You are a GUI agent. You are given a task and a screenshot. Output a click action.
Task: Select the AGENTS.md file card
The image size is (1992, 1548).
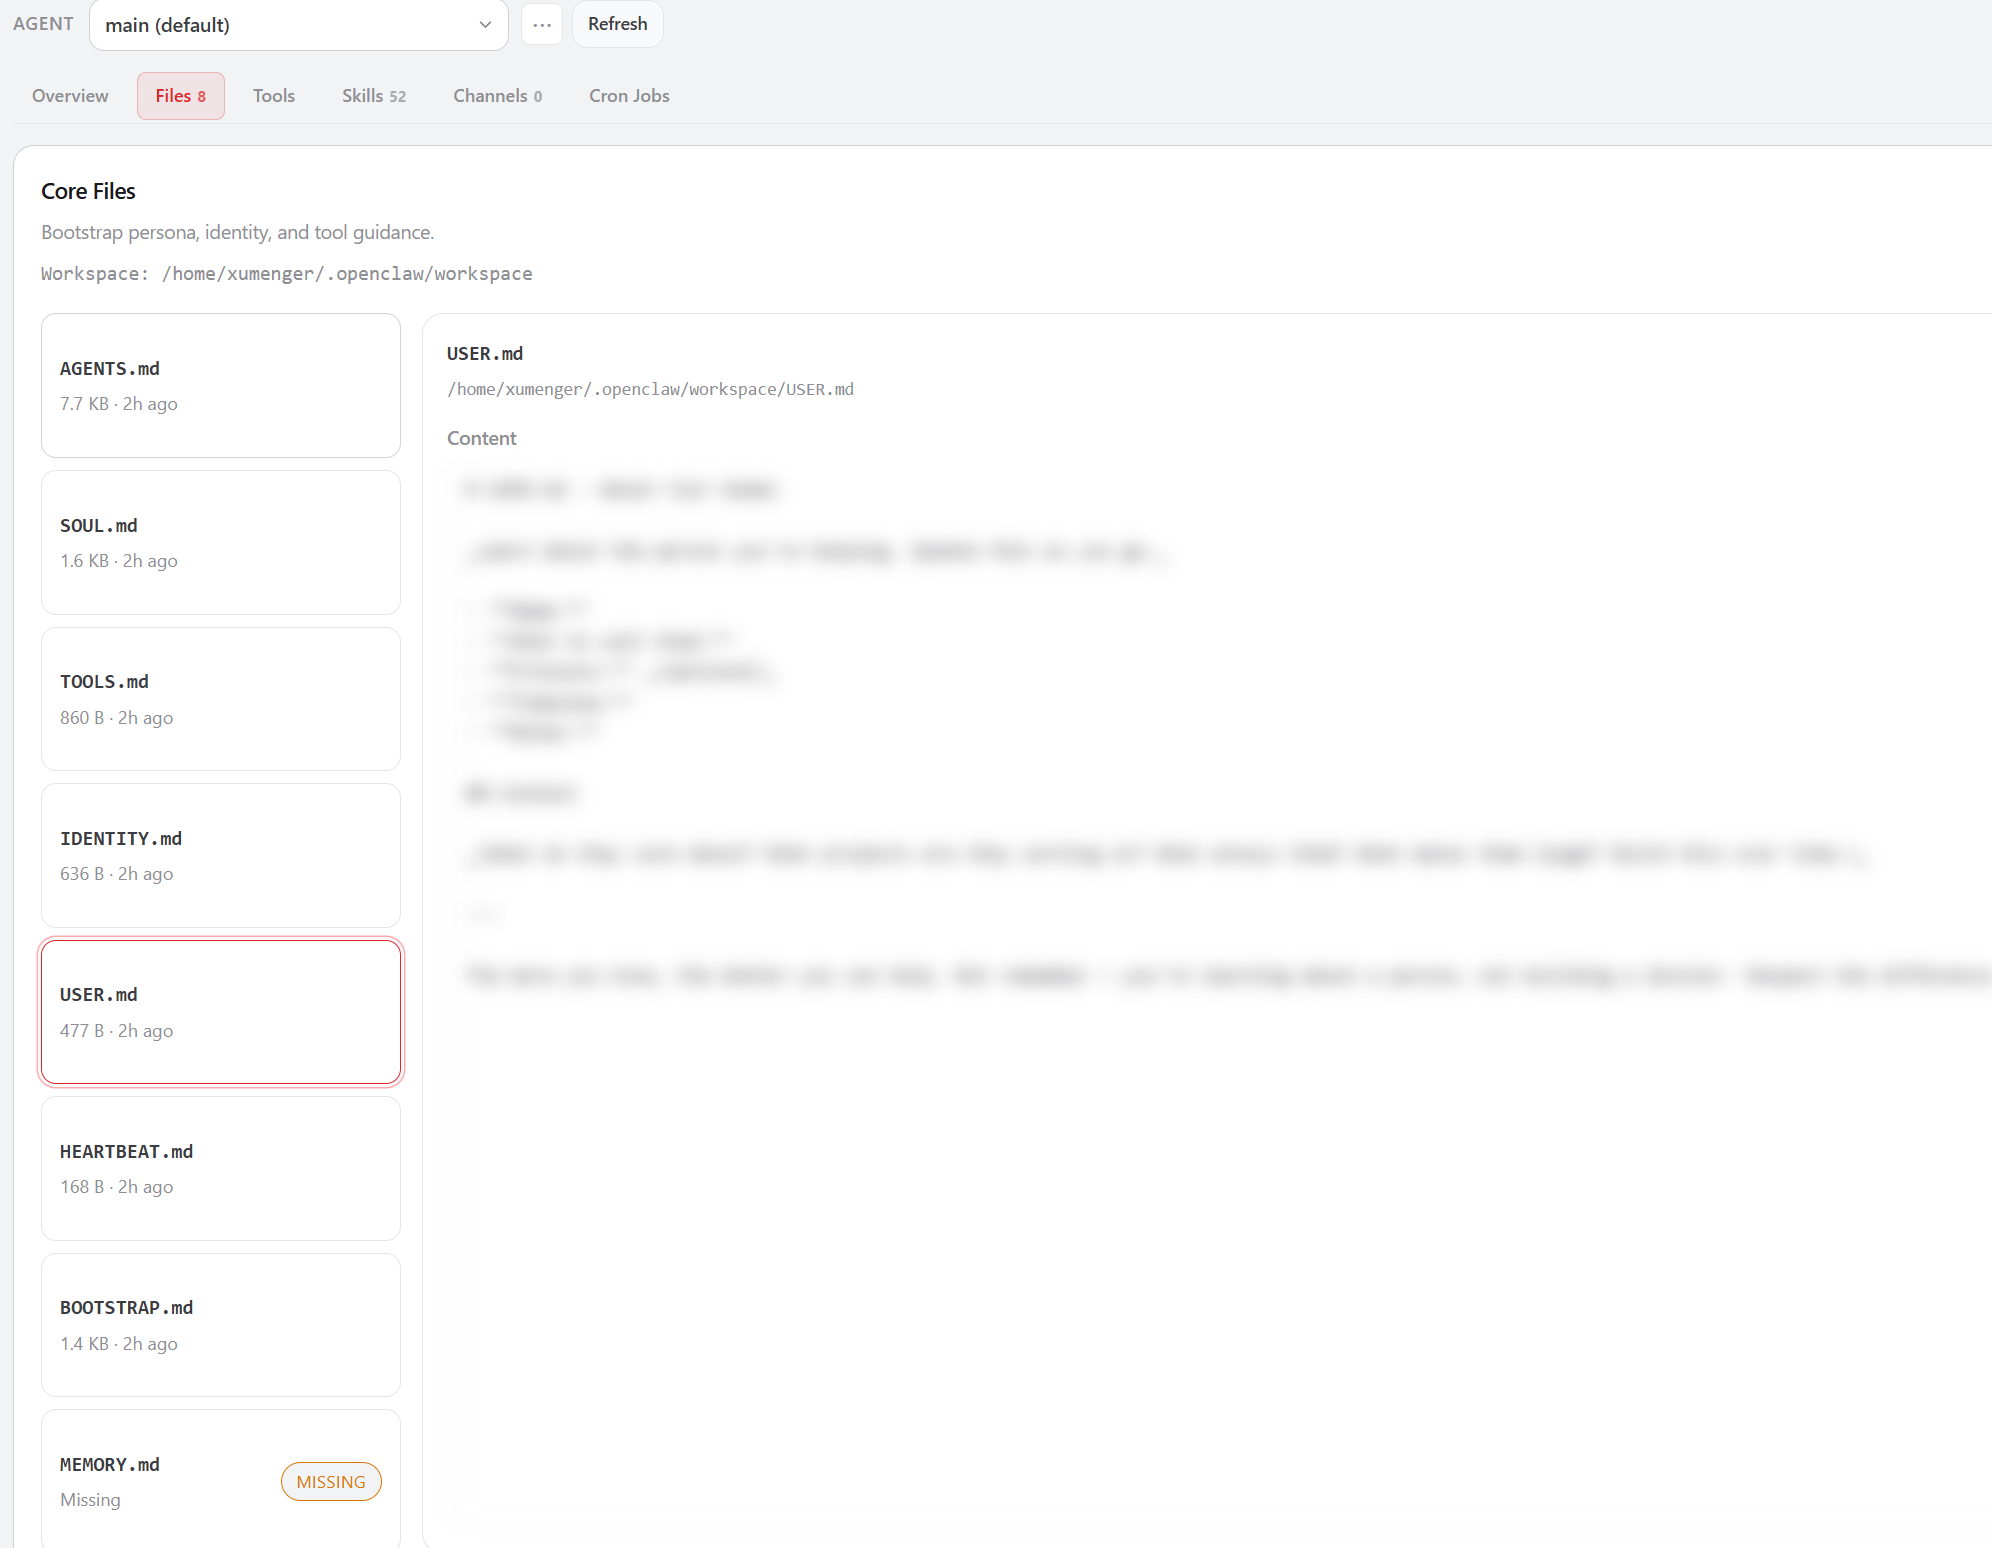point(220,385)
